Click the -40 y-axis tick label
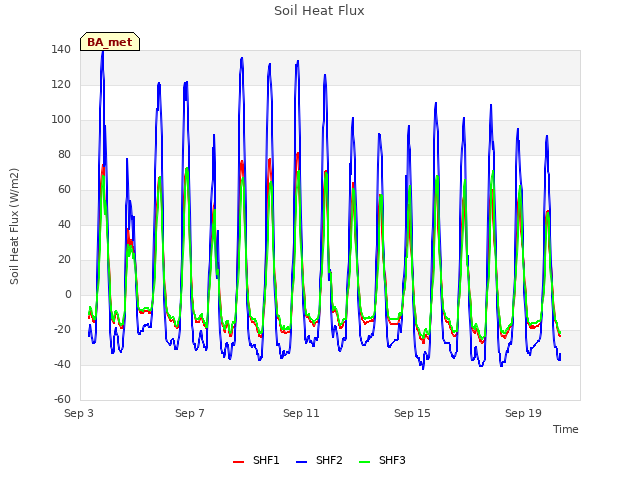 (62, 364)
